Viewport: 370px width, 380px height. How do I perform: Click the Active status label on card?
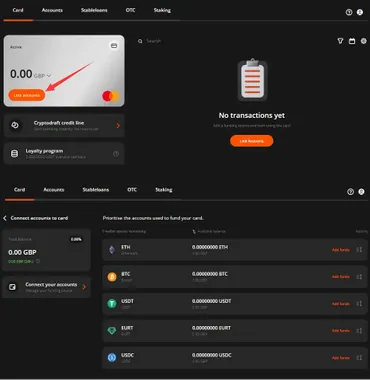pos(16,47)
